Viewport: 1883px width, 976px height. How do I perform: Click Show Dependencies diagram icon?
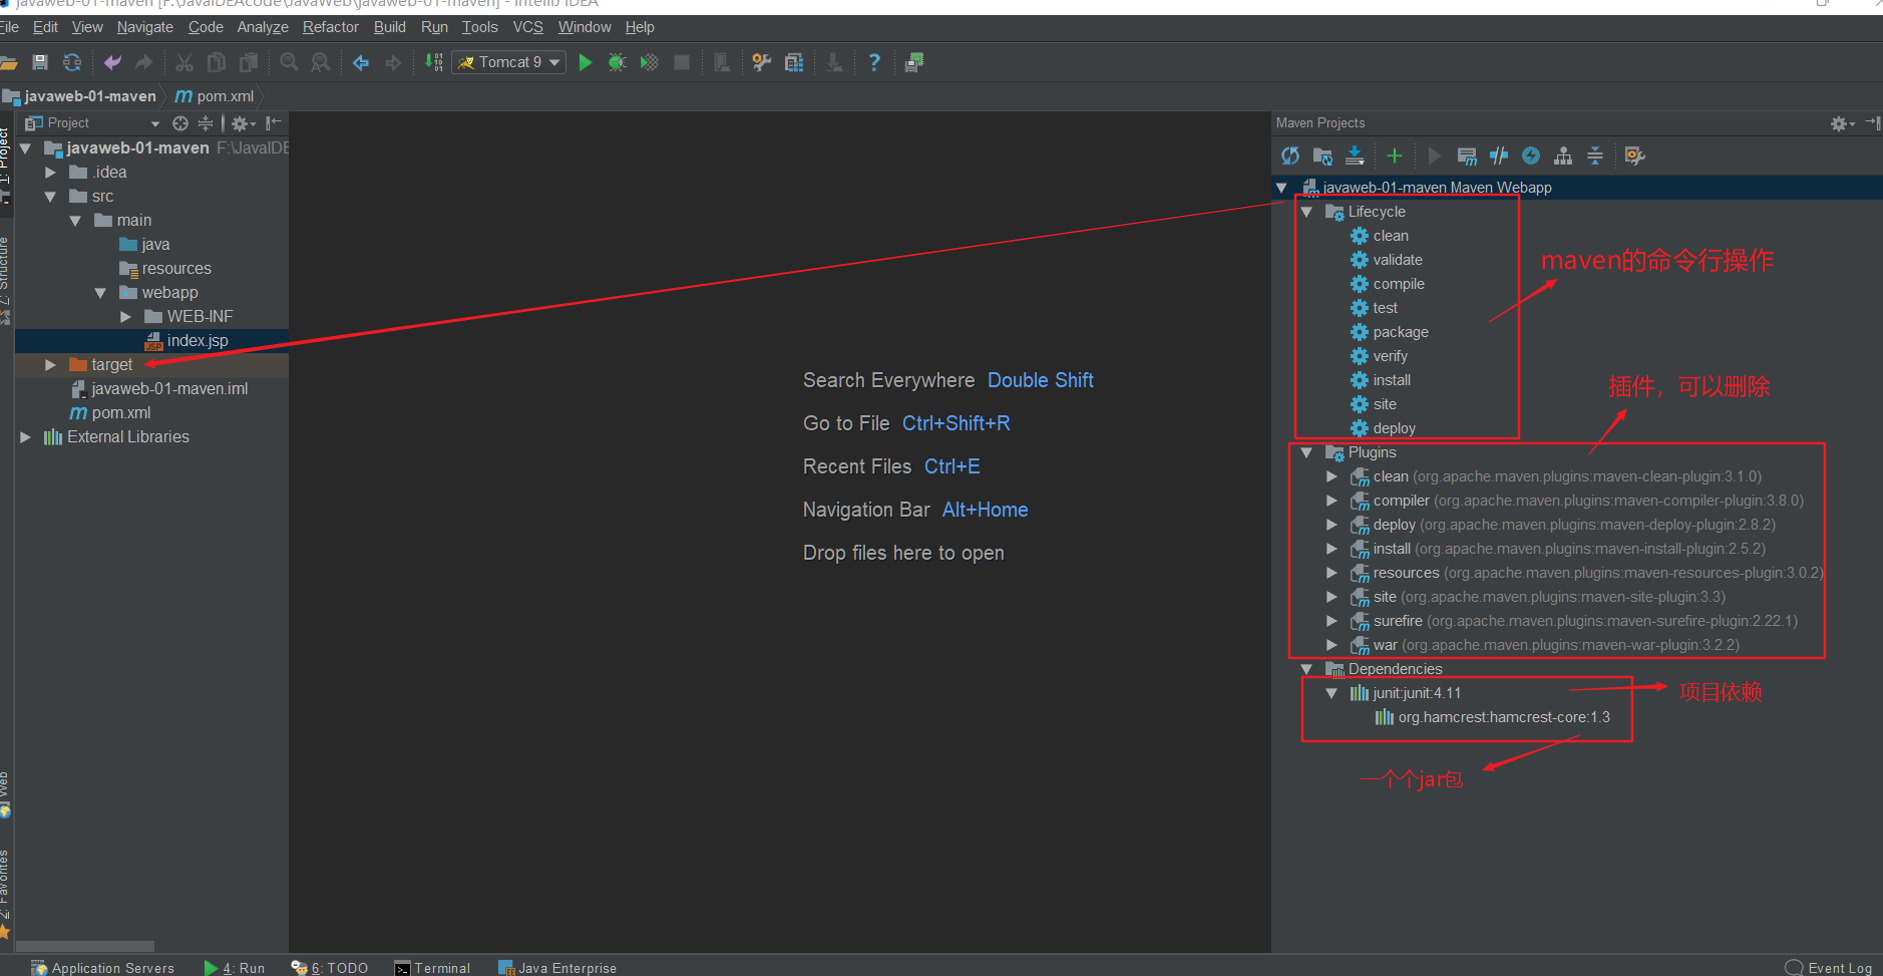pyautogui.click(x=1563, y=156)
